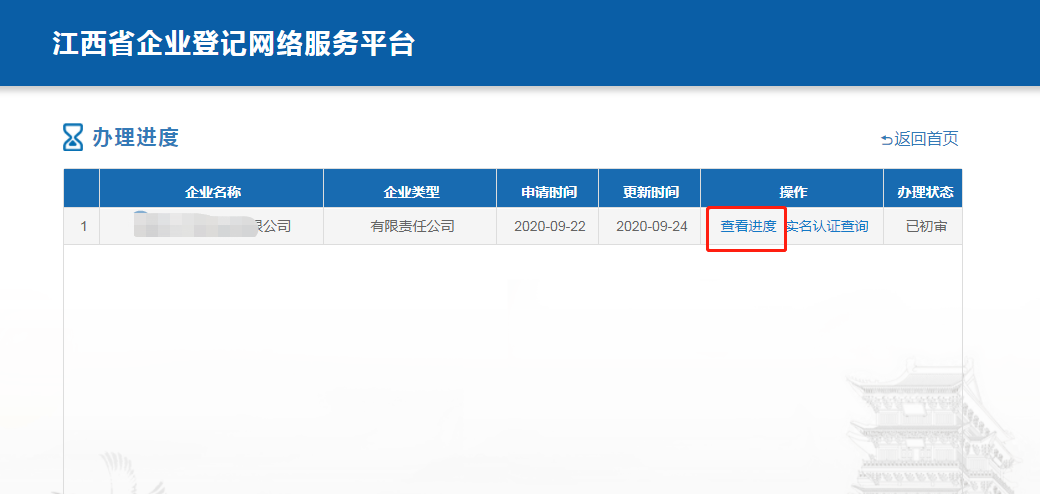Screen dimensions: 1040x494
Task: Click the update date 2020-09-24
Action: pos(651,226)
